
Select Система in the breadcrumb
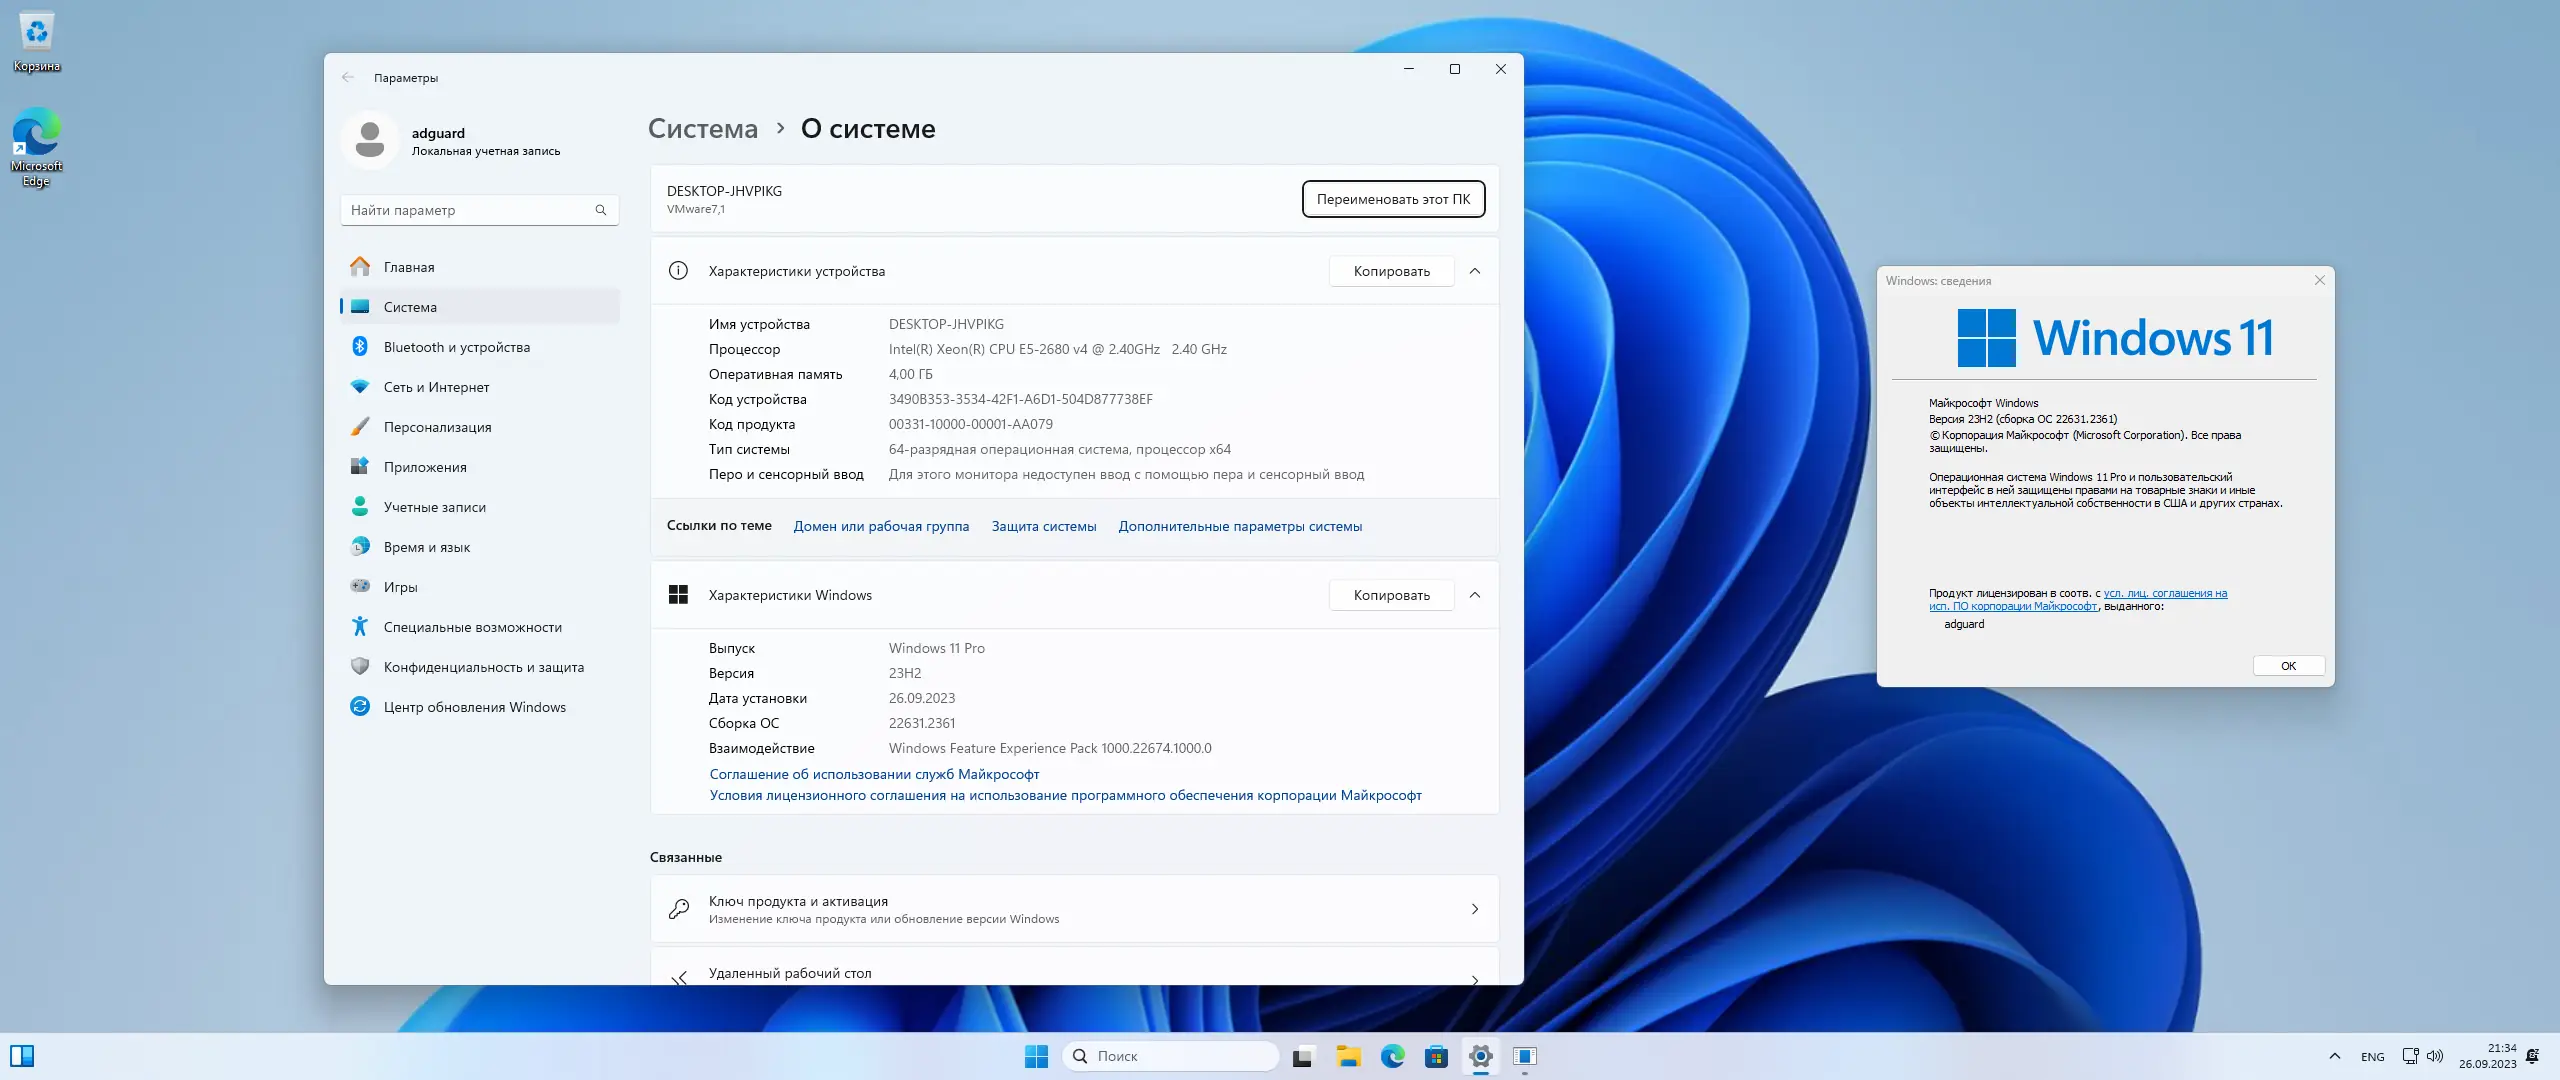[702, 128]
